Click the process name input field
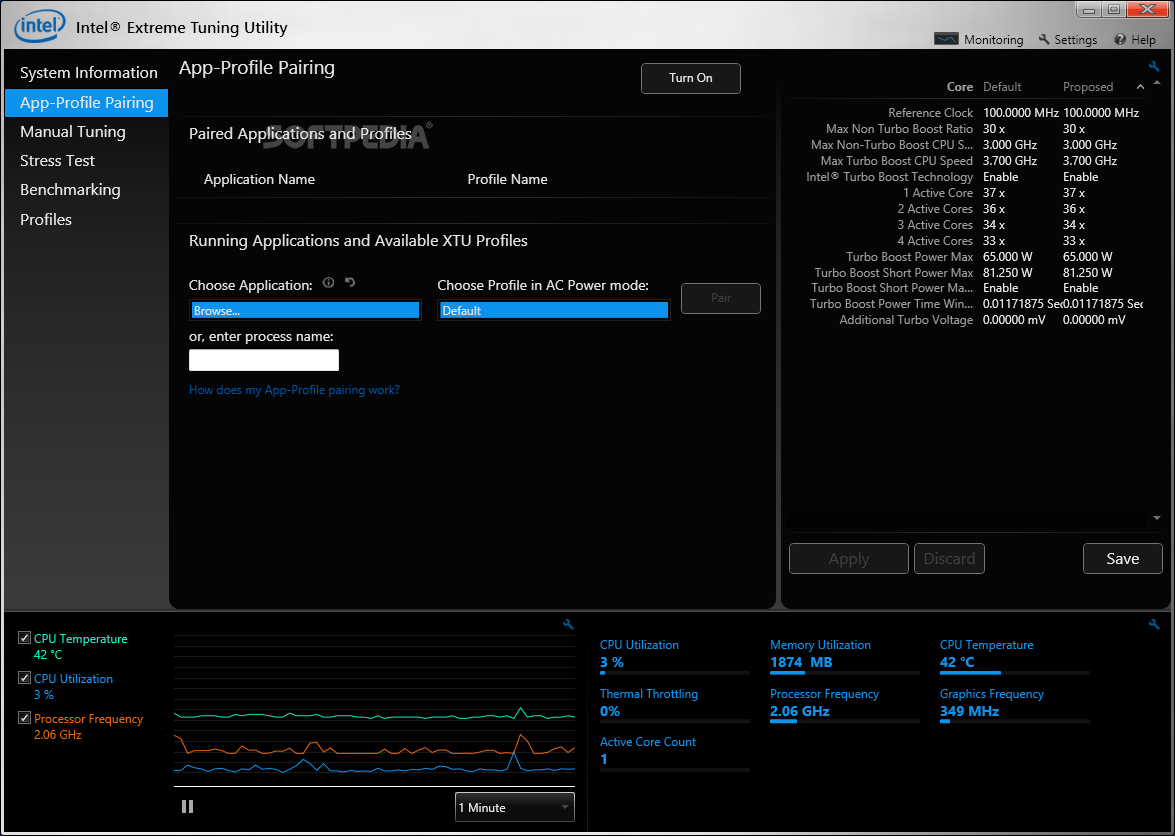This screenshot has height=836, width=1175. [264, 360]
